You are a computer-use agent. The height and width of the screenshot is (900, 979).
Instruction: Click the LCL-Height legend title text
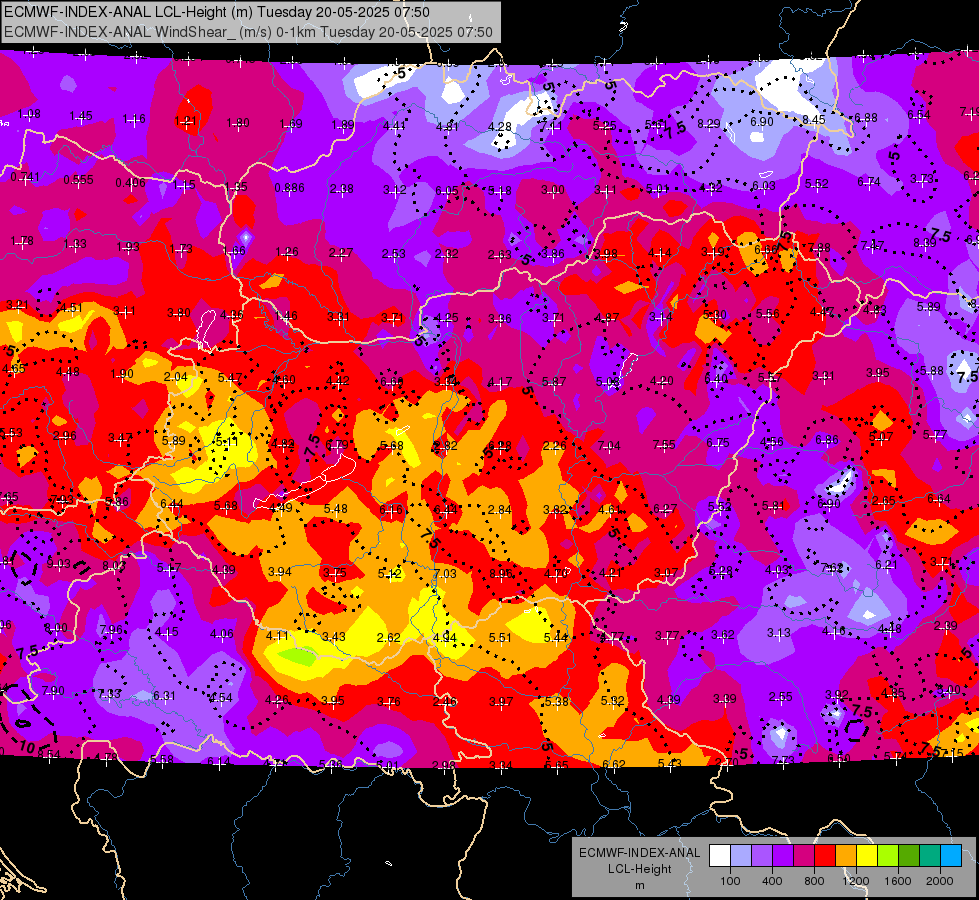pyautogui.click(x=639, y=869)
